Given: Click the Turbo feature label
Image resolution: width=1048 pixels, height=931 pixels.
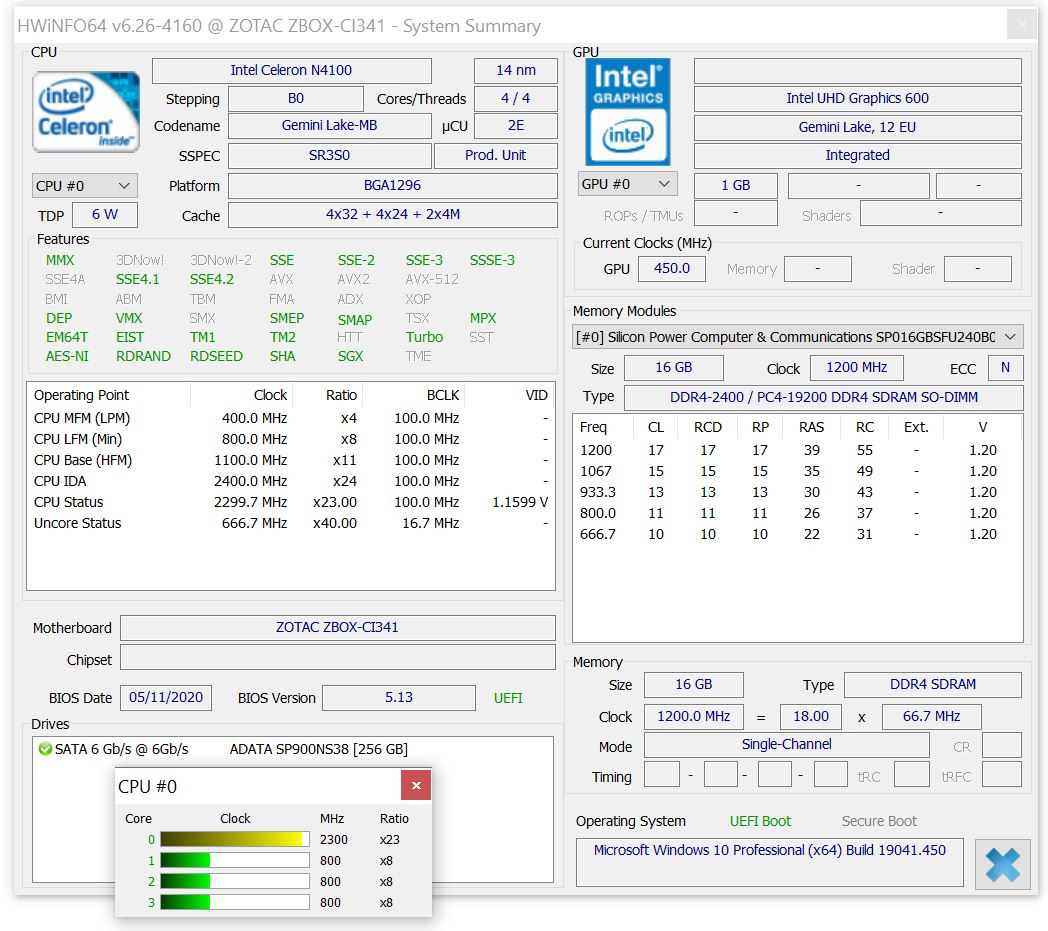Looking at the screenshot, I should click(424, 337).
